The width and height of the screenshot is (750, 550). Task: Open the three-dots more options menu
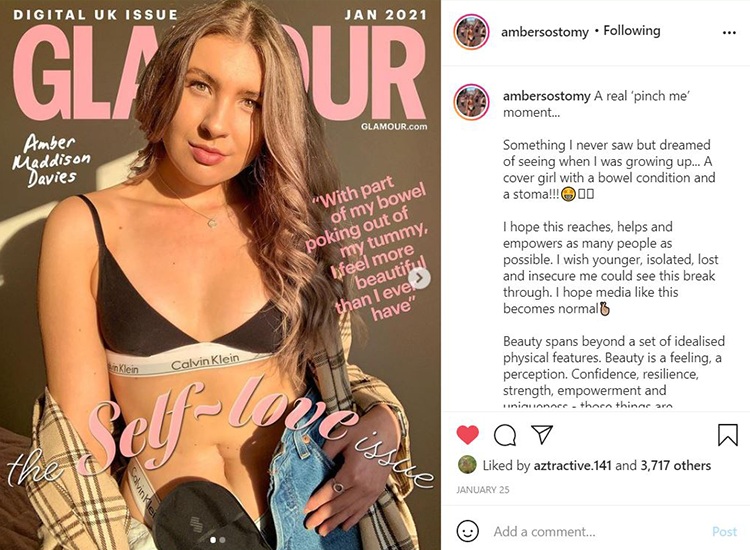pos(729,33)
